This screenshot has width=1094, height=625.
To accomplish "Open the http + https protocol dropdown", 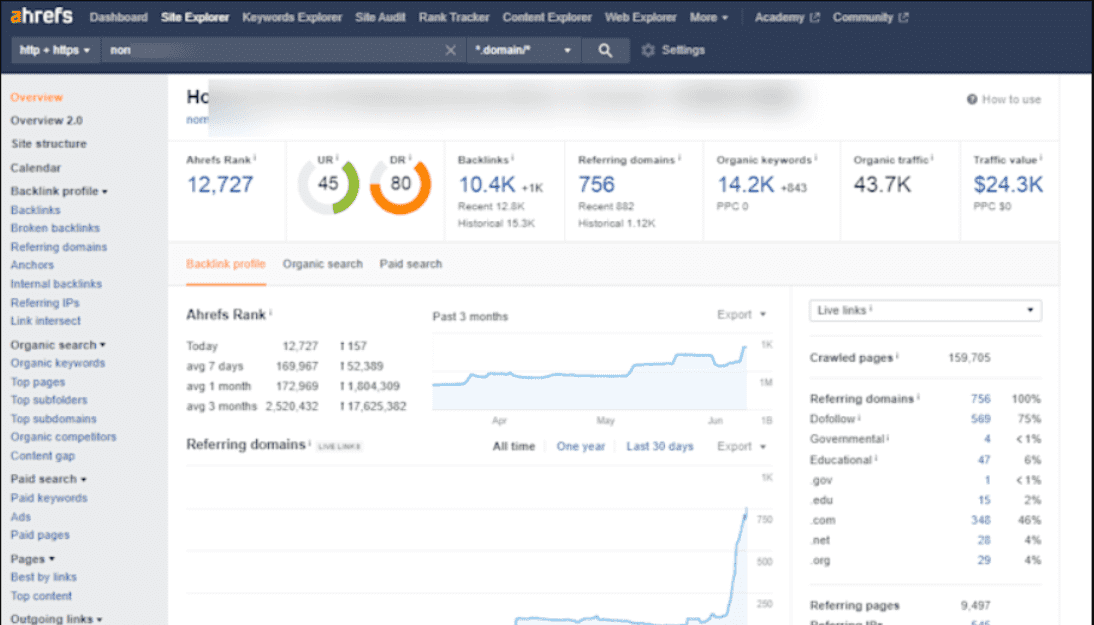I will tap(55, 51).
